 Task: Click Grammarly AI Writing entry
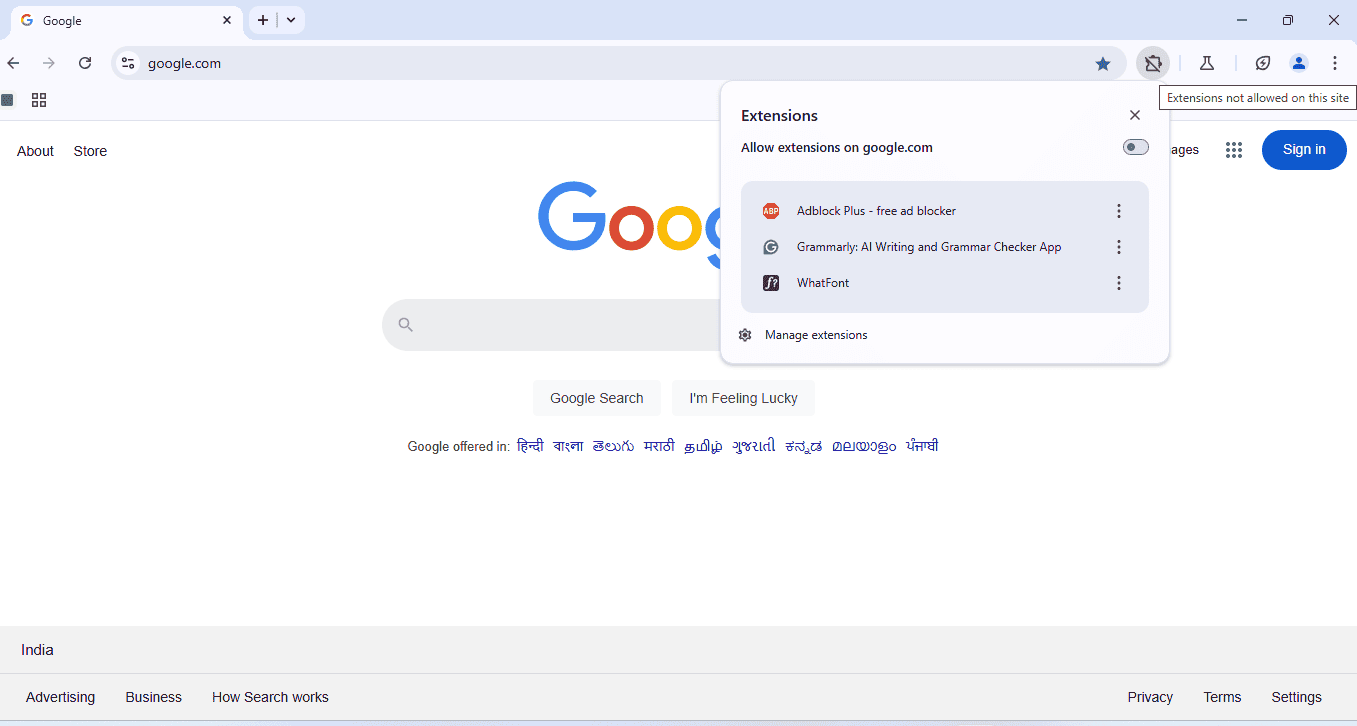929,247
